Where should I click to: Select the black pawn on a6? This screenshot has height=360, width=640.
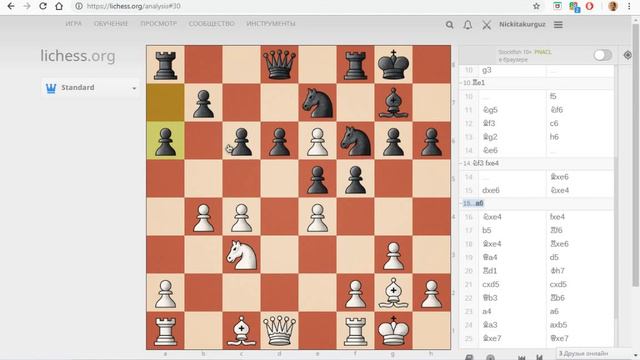[x=165, y=140]
